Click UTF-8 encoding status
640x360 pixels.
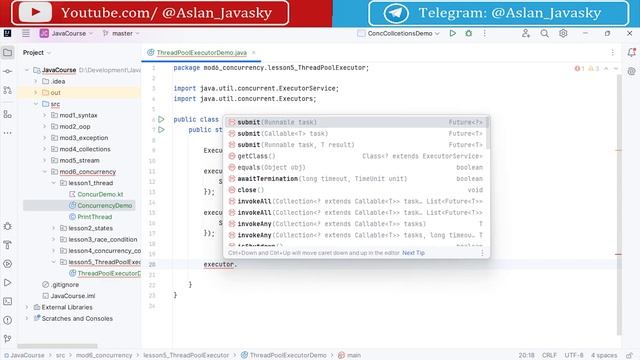(574, 356)
